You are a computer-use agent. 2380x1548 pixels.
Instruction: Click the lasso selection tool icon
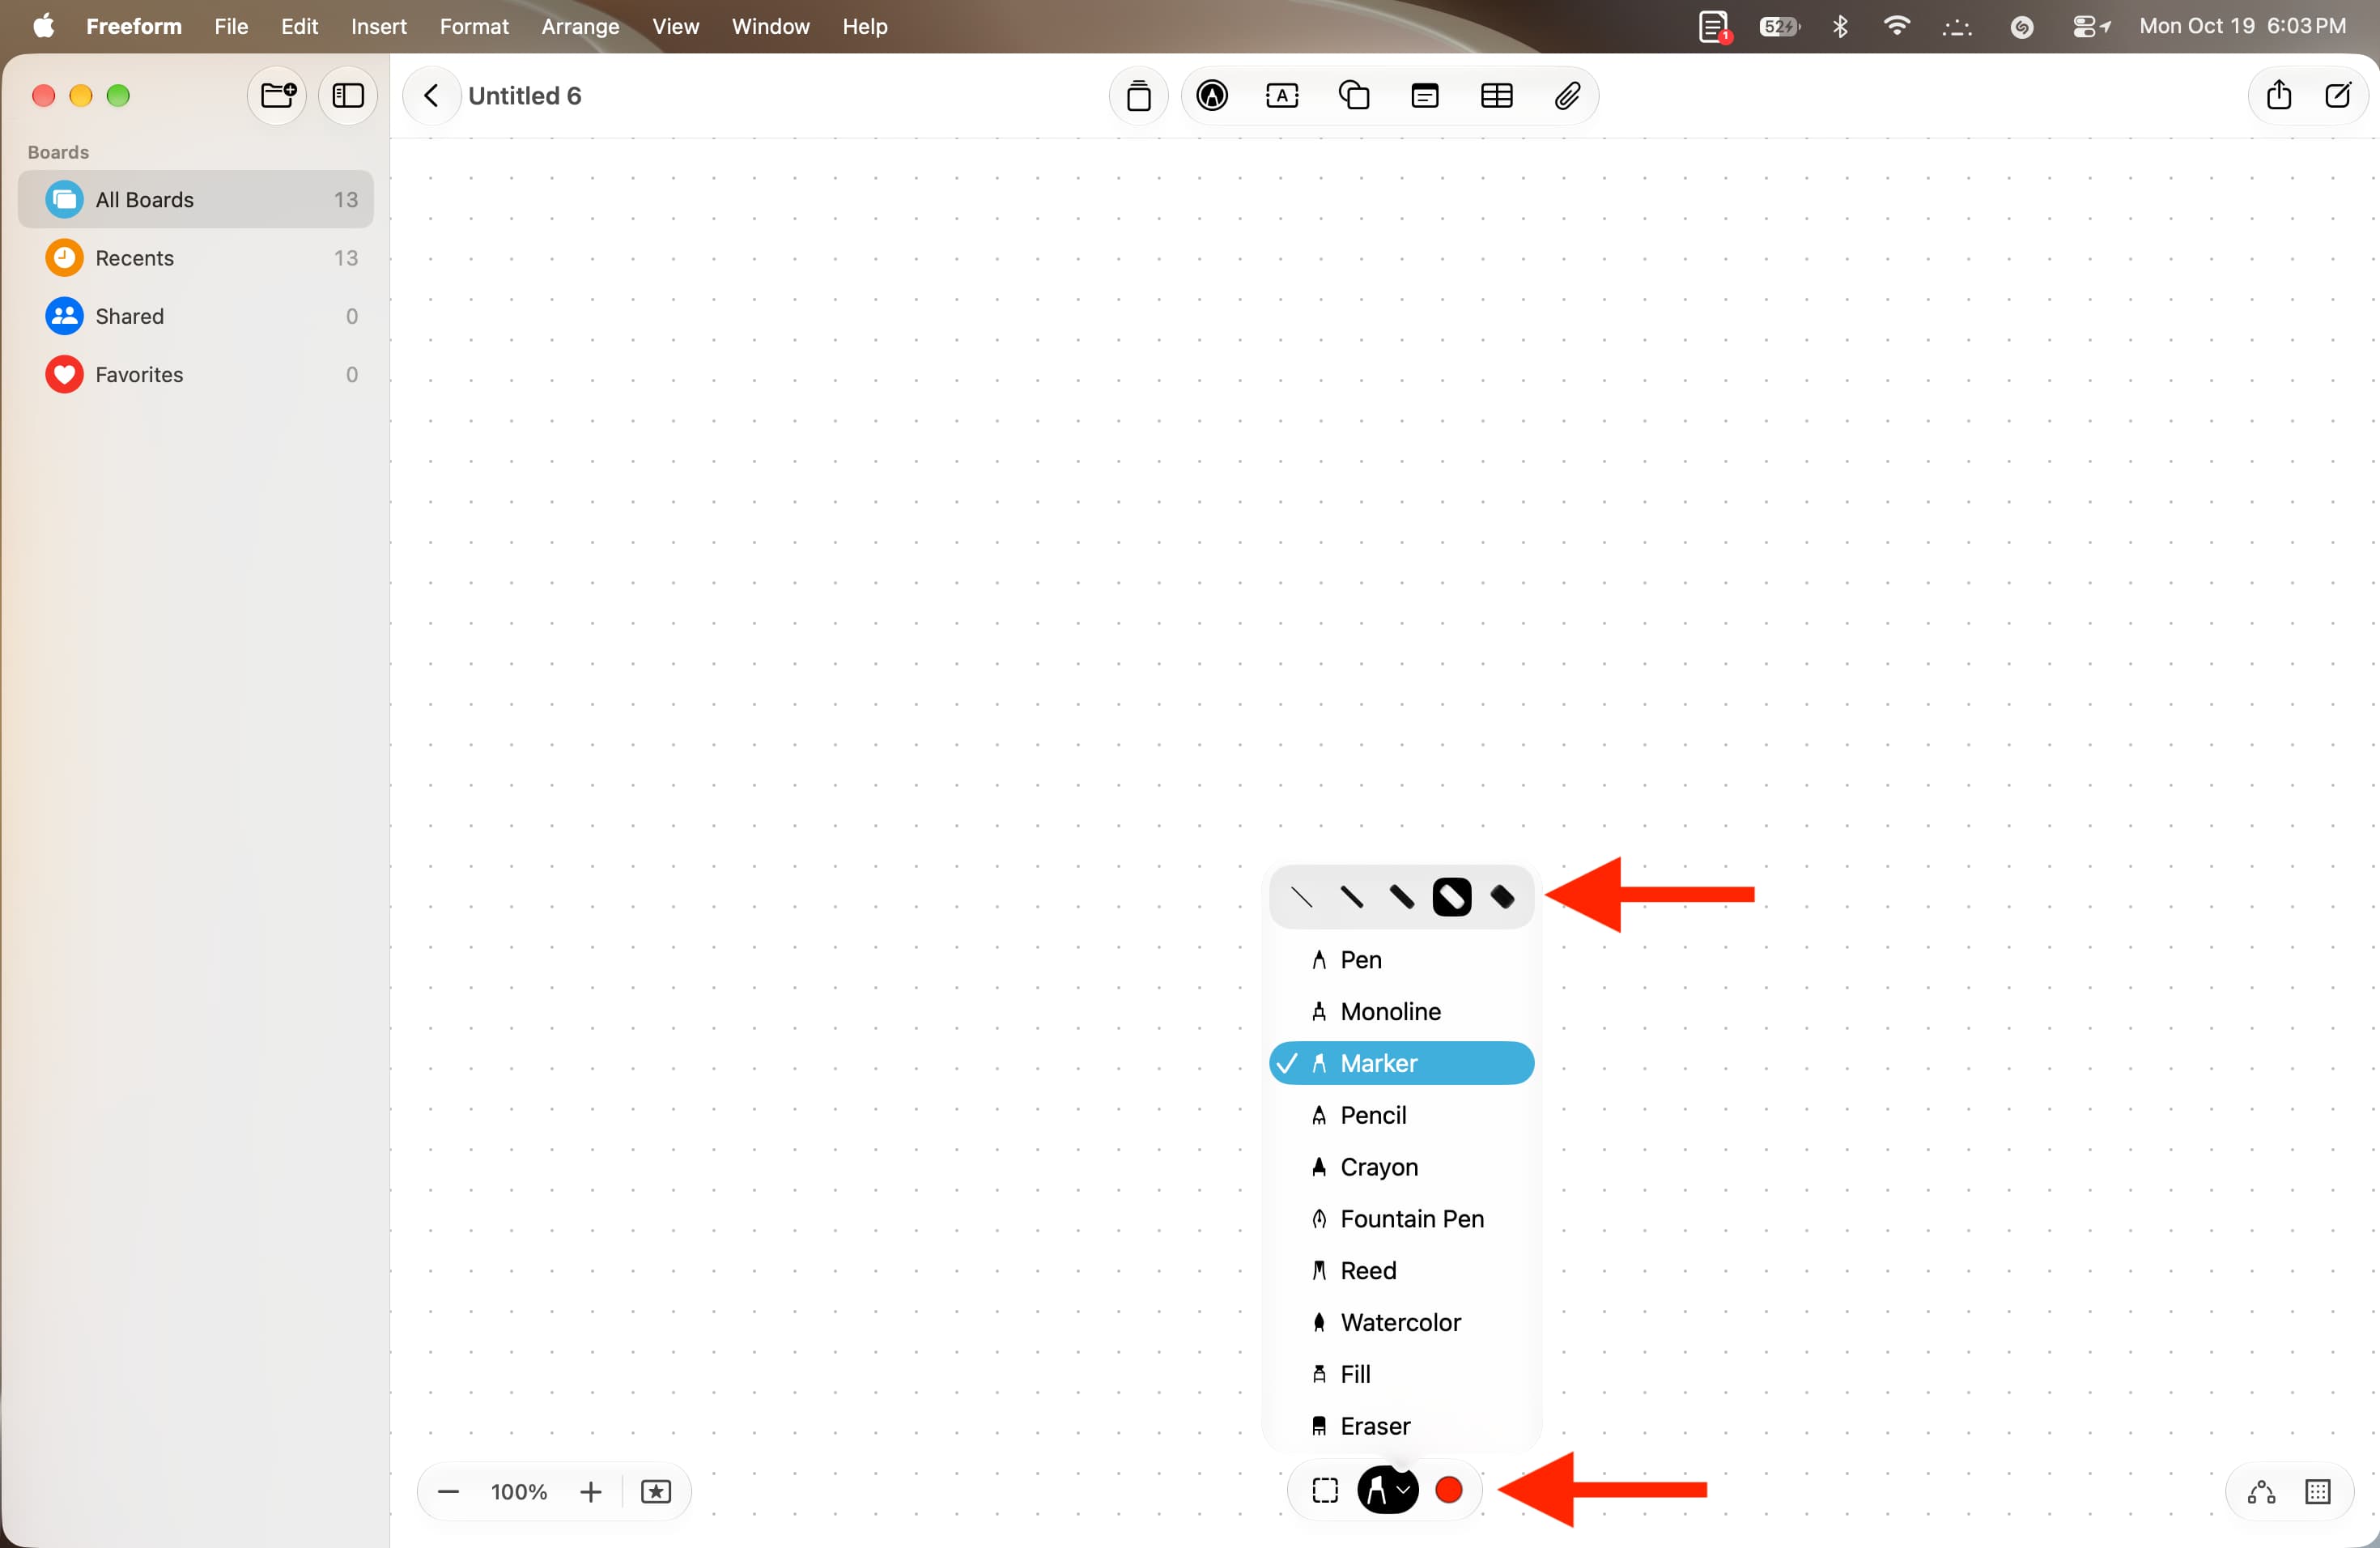[x=1325, y=1491]
